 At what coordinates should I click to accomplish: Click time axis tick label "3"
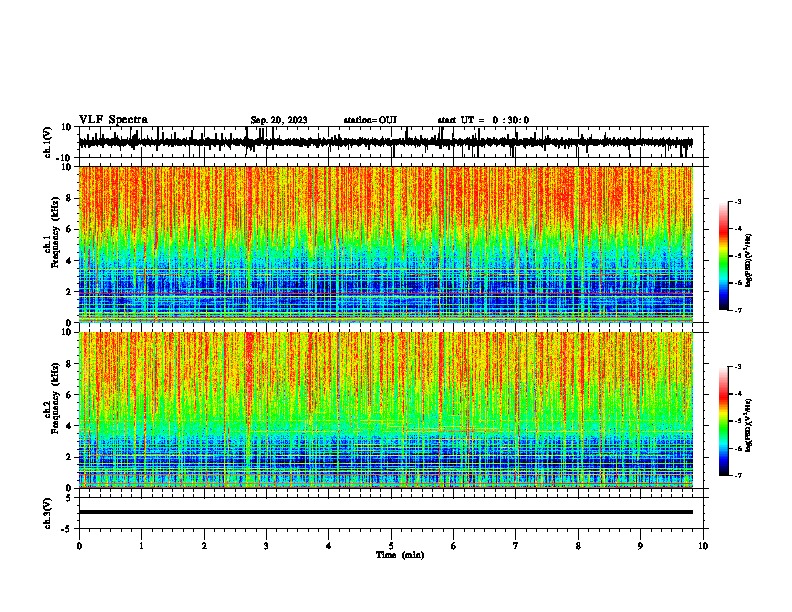[266, 546]
